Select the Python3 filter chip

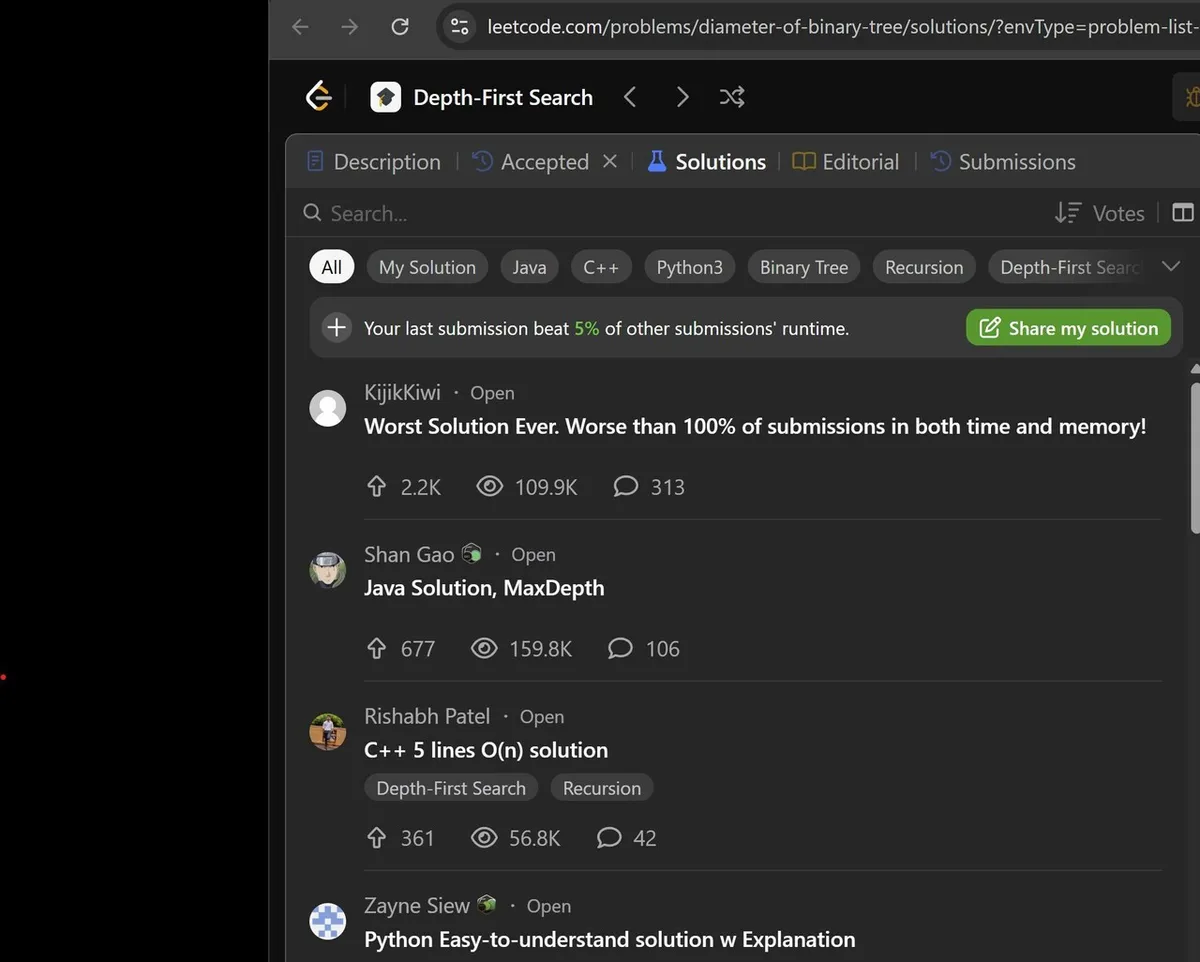click(x=689, y=267)
